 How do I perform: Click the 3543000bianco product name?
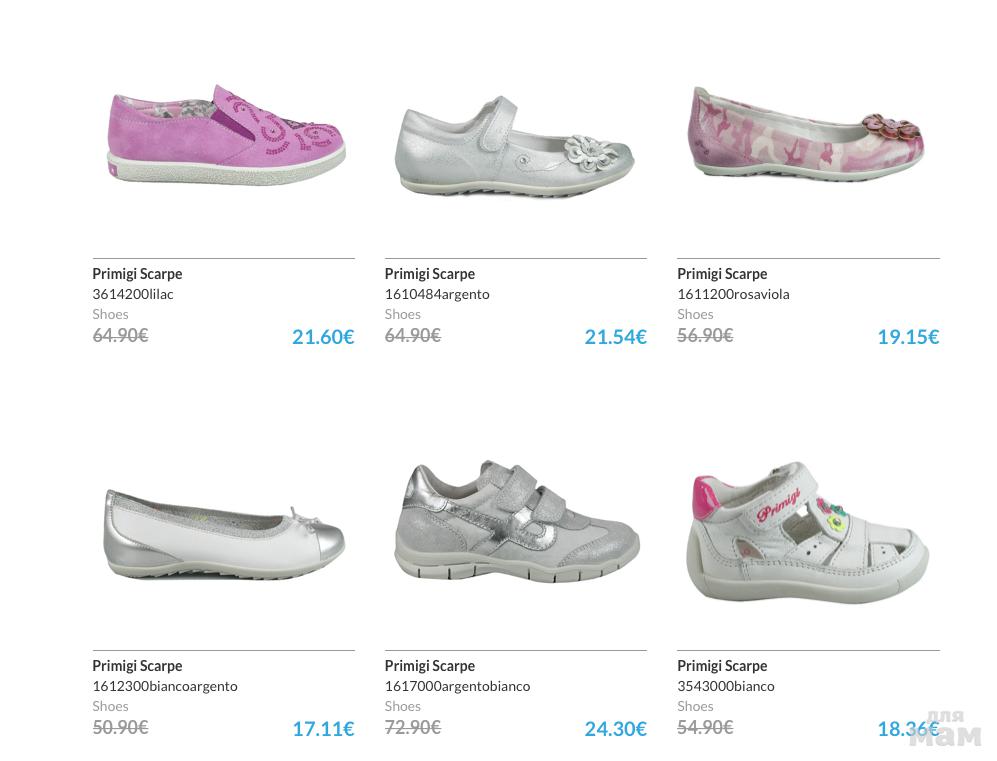click(x=726, y=686)
